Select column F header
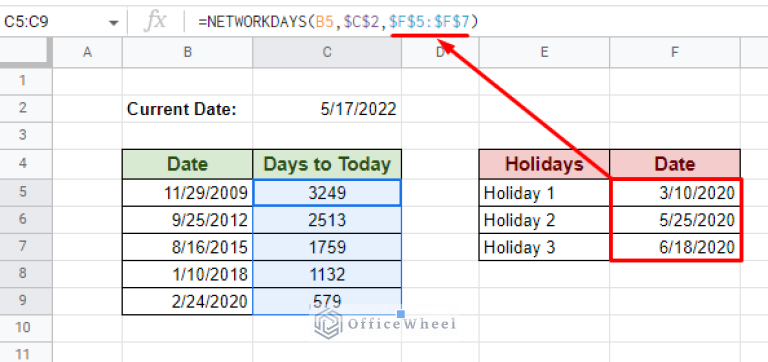Image resolution: width=768 pixels, height=362 pixels. pyautogui.click(x=675, y=52)
